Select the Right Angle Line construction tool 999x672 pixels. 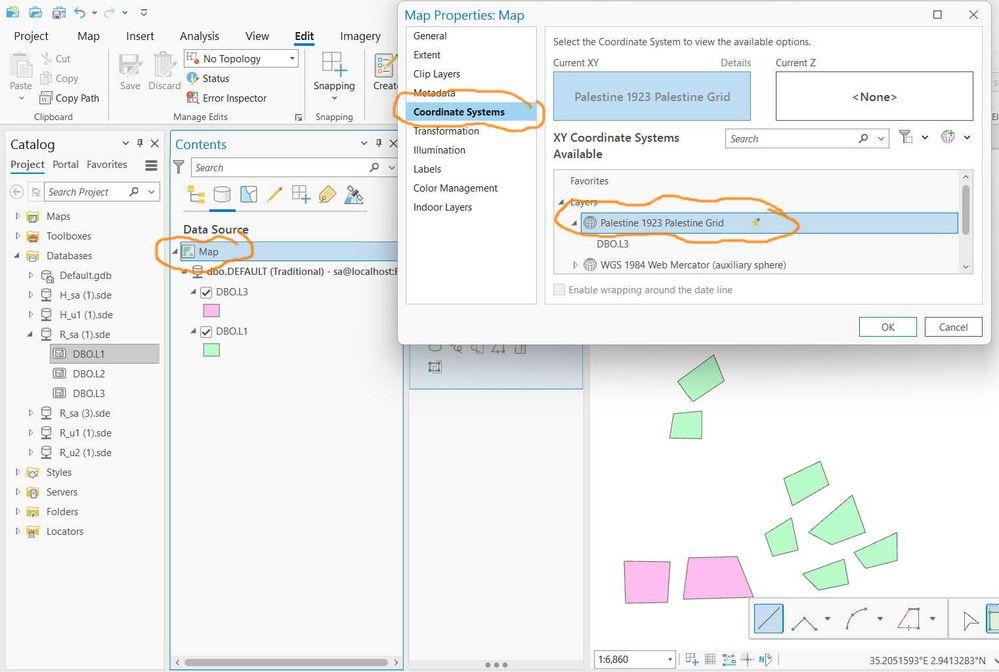[x=804, y=620]
